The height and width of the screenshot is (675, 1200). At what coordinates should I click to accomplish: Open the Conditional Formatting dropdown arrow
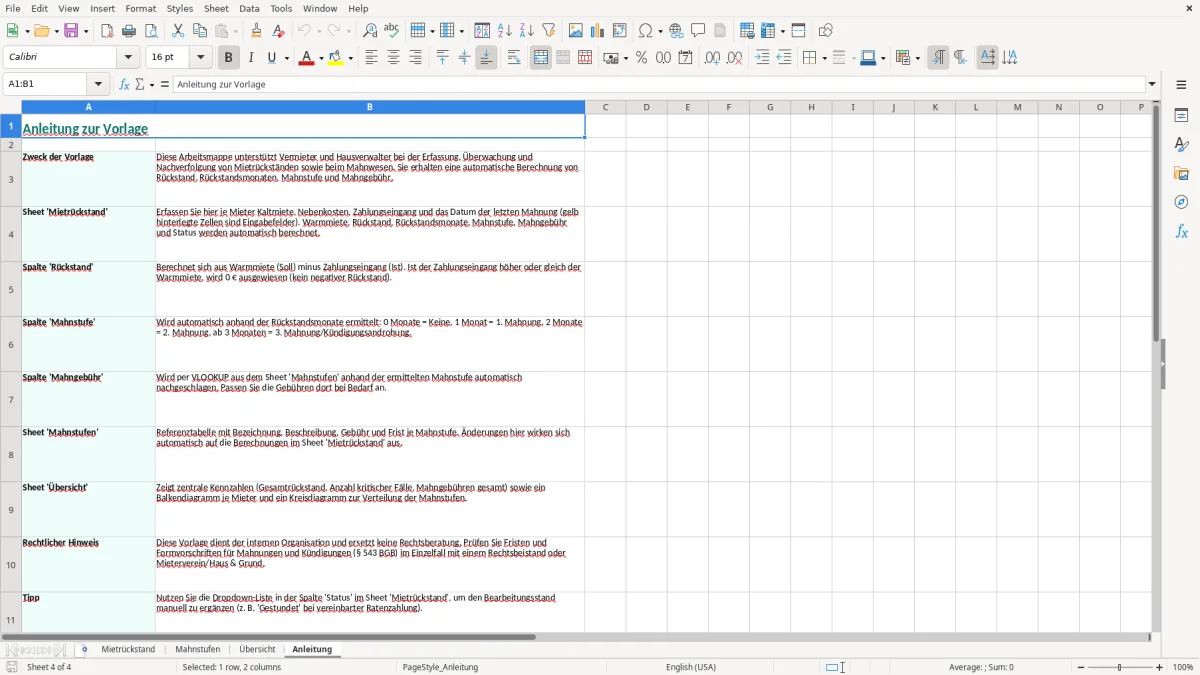pos(917,58)
